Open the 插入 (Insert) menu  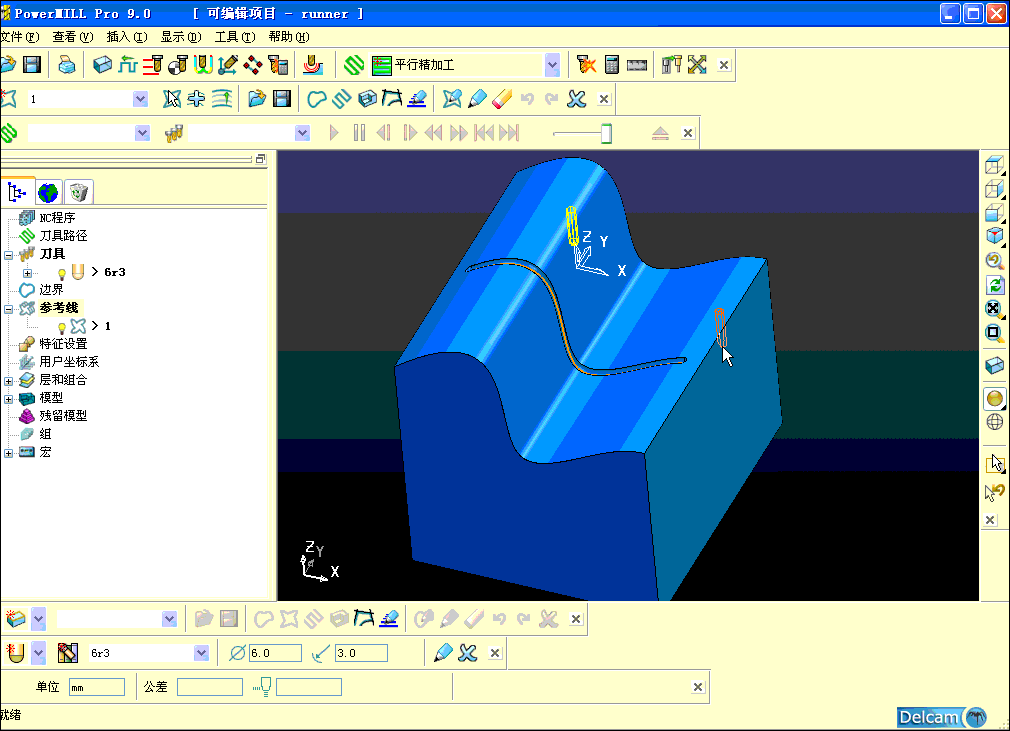click(127, 37)
